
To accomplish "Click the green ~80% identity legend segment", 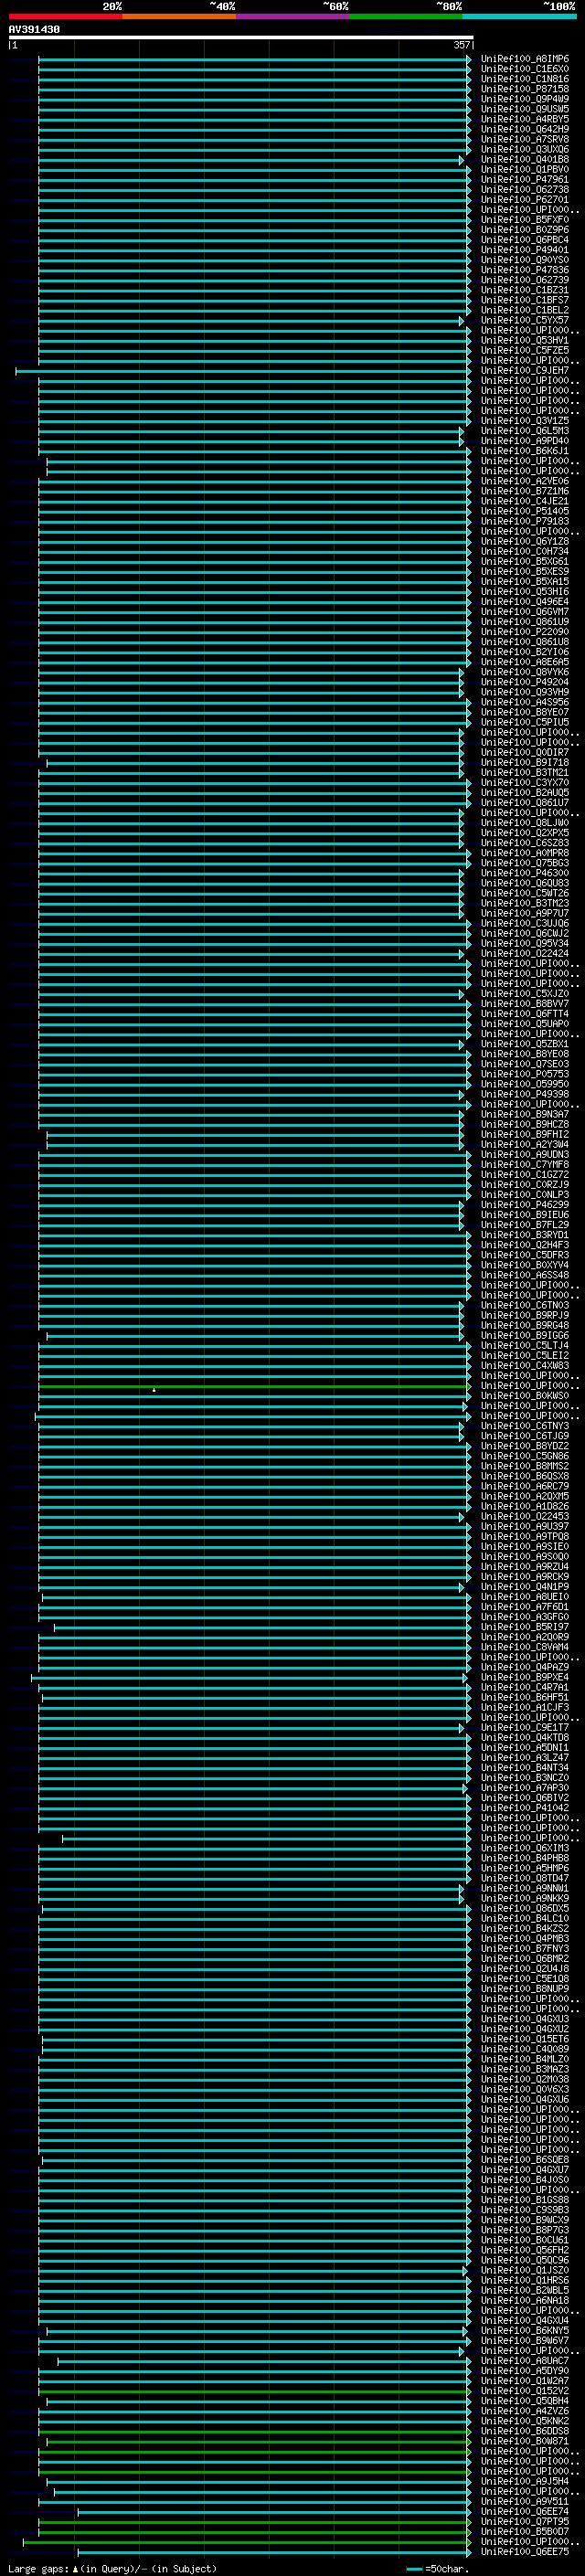I will (x=406, y=16).
